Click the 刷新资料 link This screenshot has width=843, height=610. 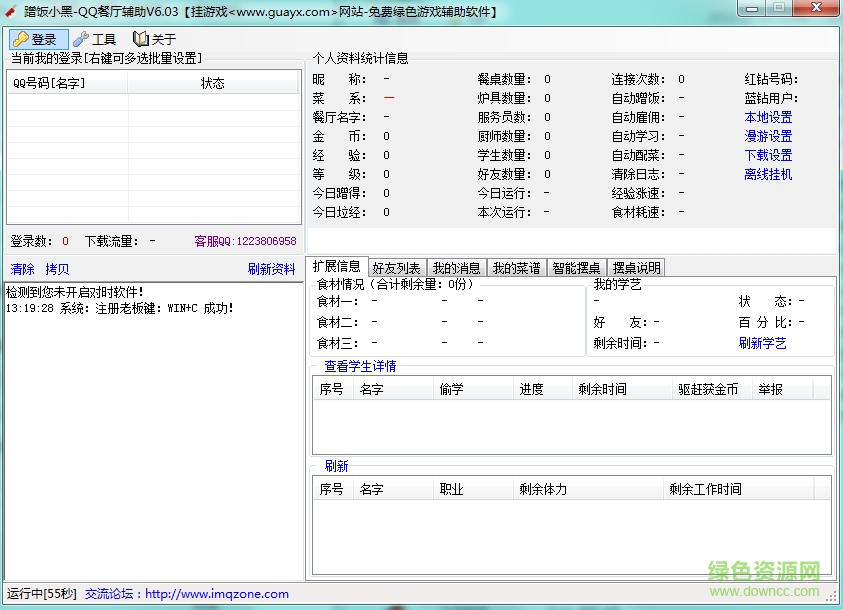coord(271,269)
